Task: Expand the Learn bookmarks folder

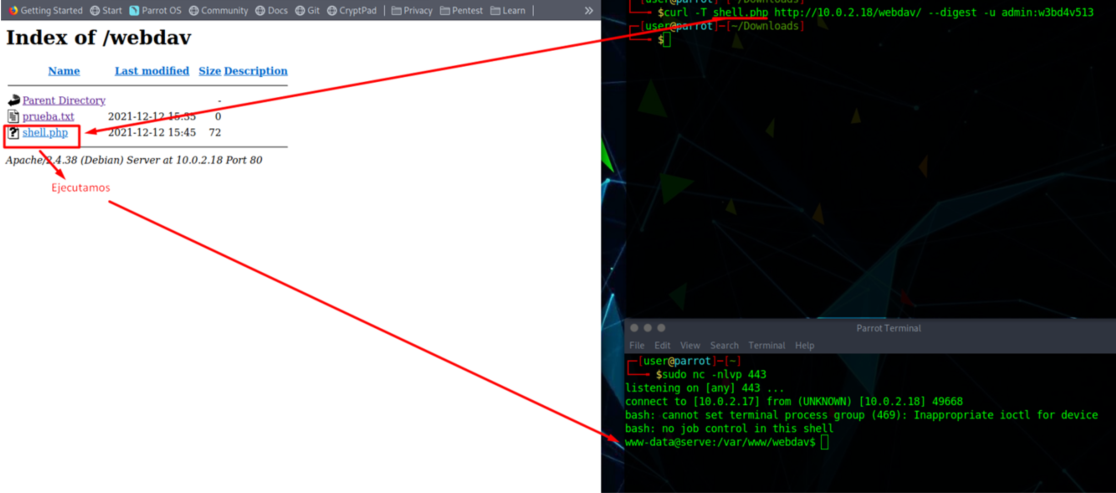Action: click(x=507, y=10)
